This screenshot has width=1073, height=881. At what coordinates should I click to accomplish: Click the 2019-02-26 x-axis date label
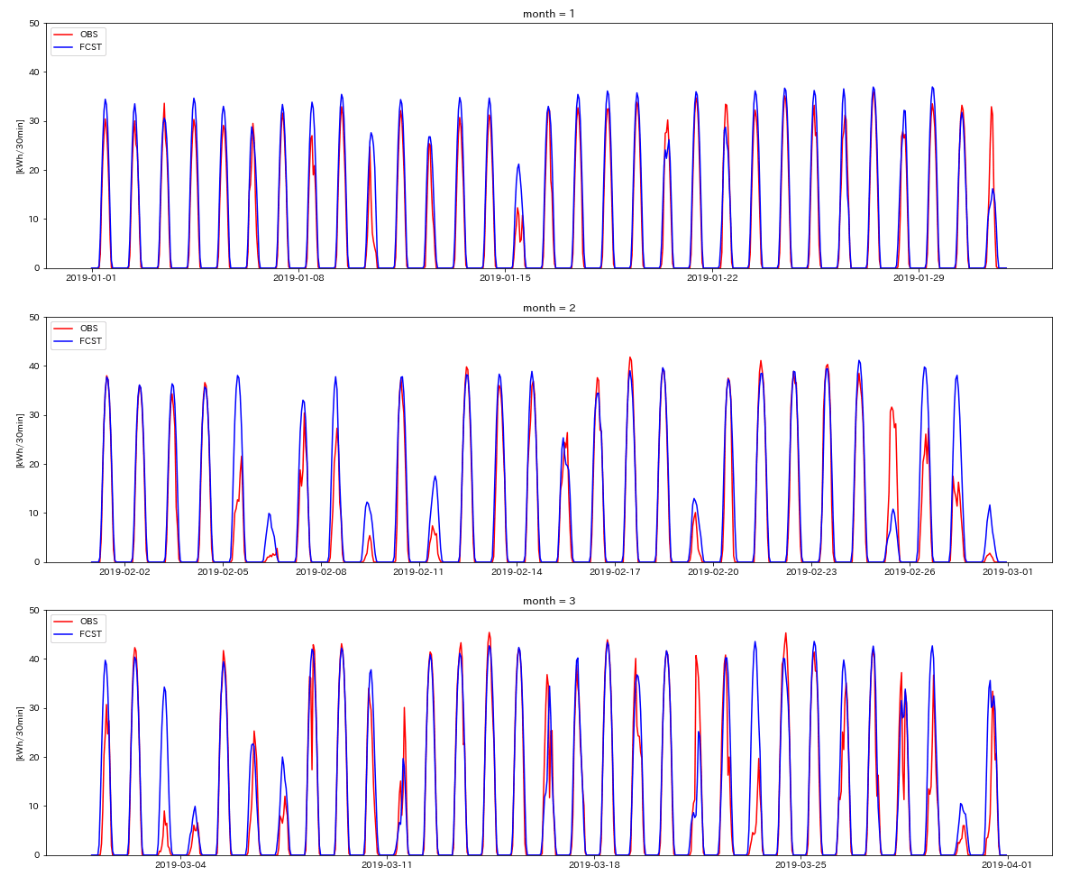(909, 572)
